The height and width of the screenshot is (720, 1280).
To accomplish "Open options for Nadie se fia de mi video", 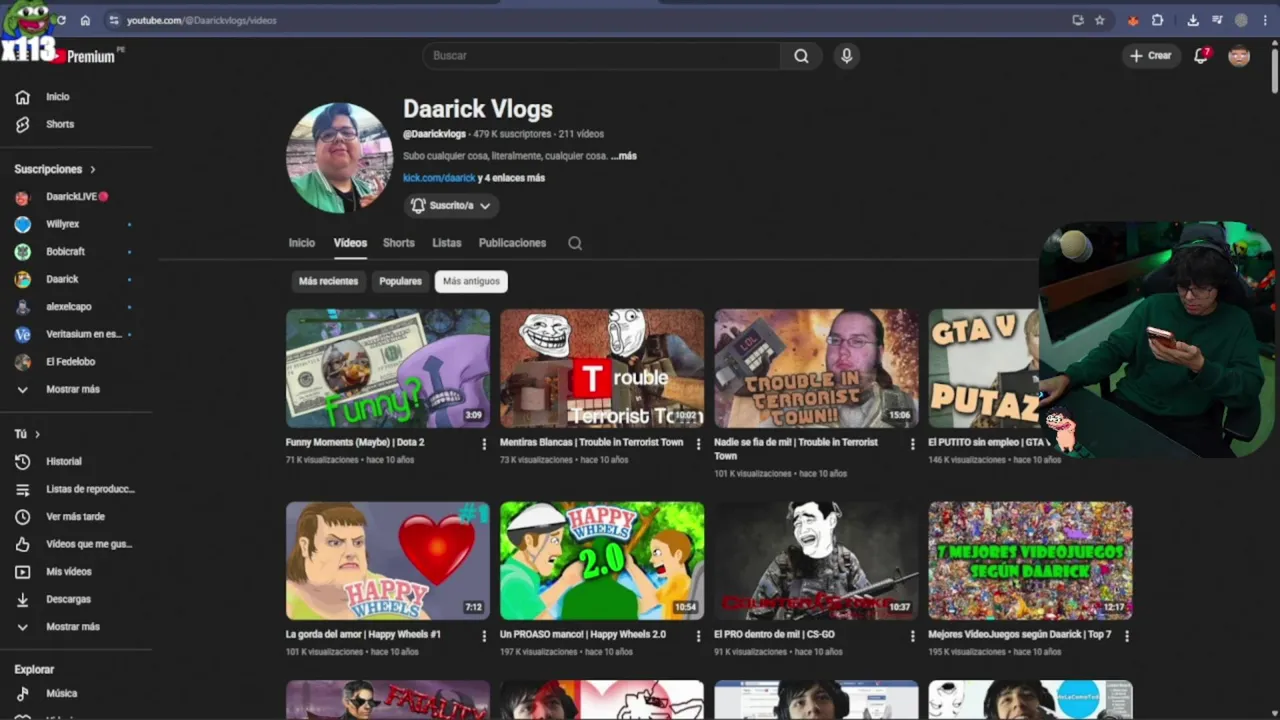I will pos(912,444).
